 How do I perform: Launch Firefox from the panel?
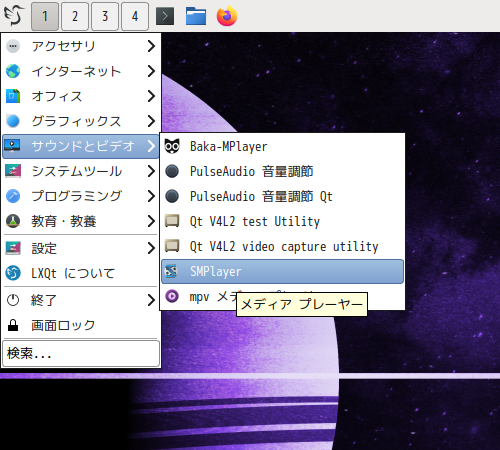tap(227, 16)
